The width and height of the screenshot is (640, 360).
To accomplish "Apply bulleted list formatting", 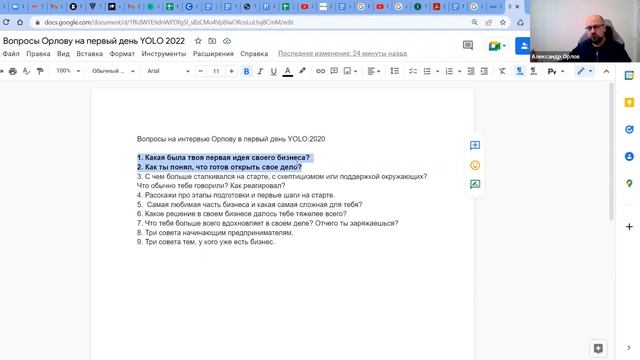I will [427, 71].
